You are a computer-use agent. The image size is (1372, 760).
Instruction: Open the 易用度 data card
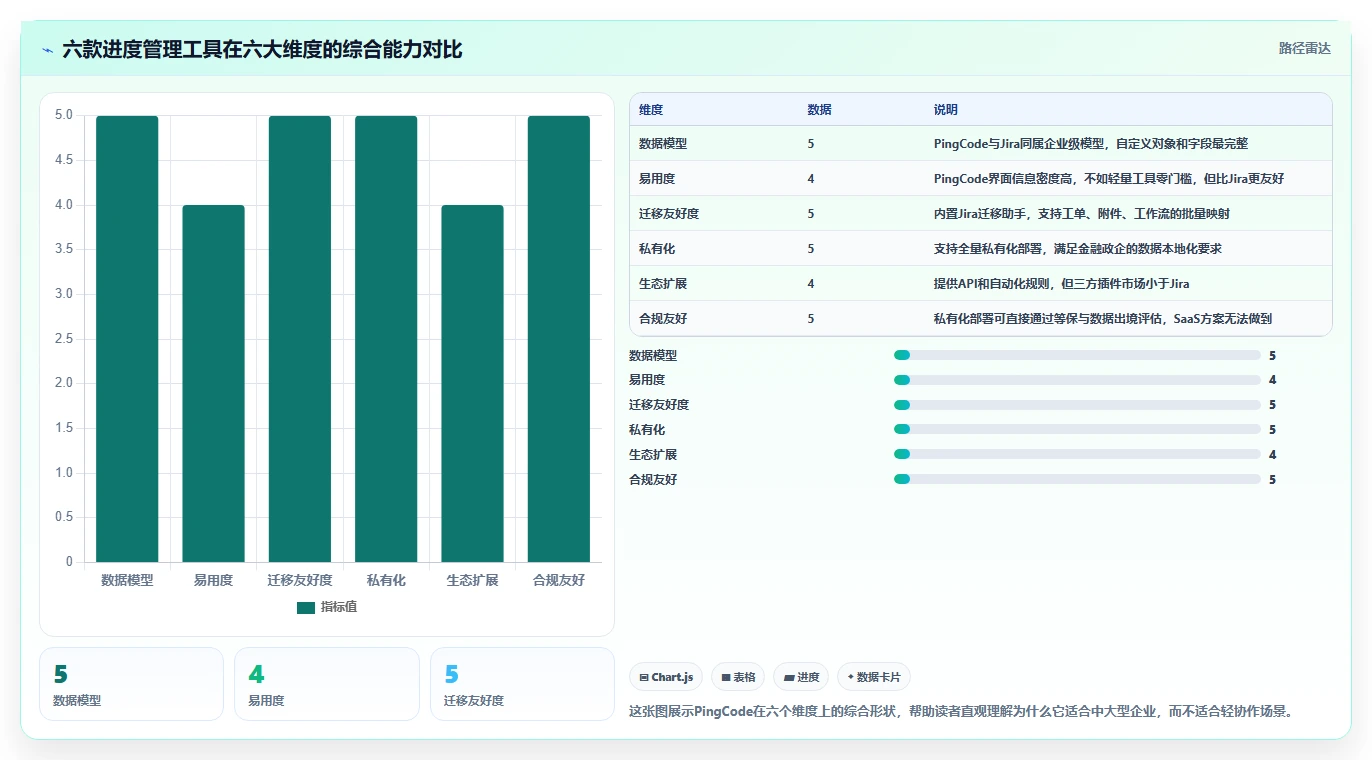coord(326,684)
